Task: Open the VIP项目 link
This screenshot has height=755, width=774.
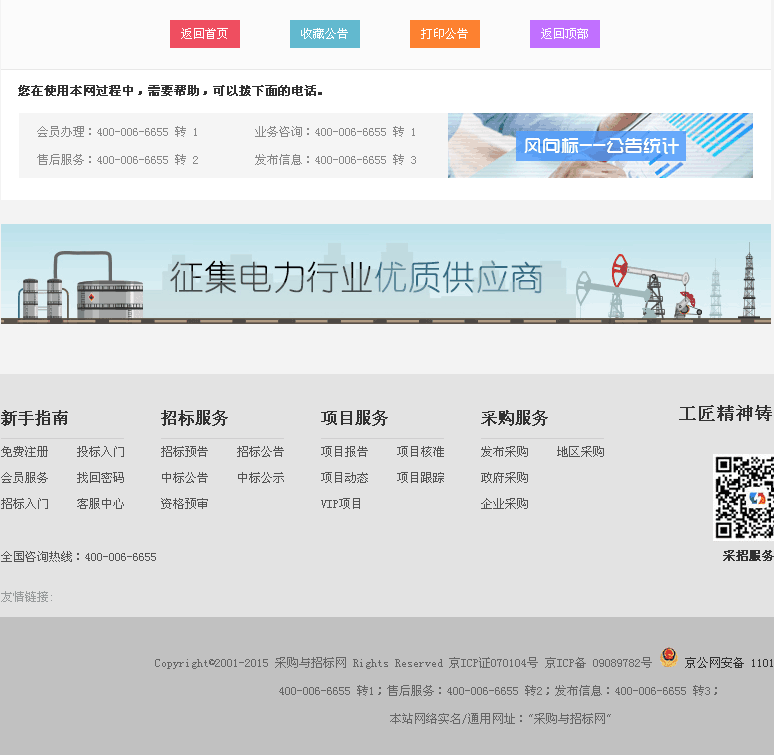Action: [342, 504]
